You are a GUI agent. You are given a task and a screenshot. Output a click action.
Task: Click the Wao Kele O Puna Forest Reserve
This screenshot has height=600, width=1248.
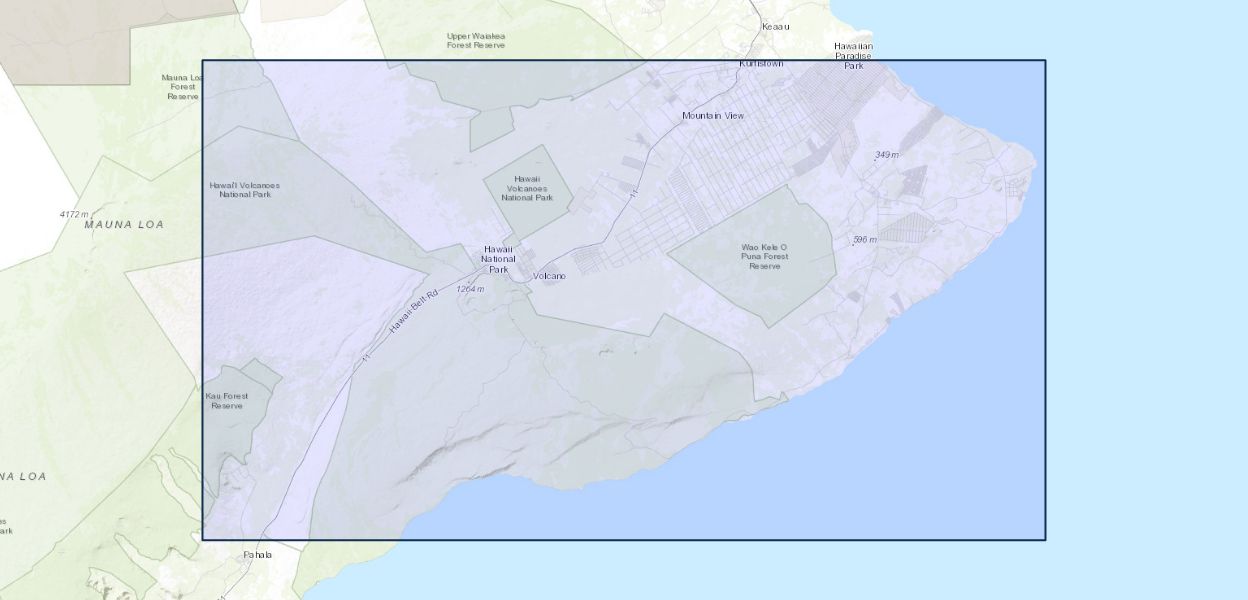pyautogui.click(x=764, y=256)
